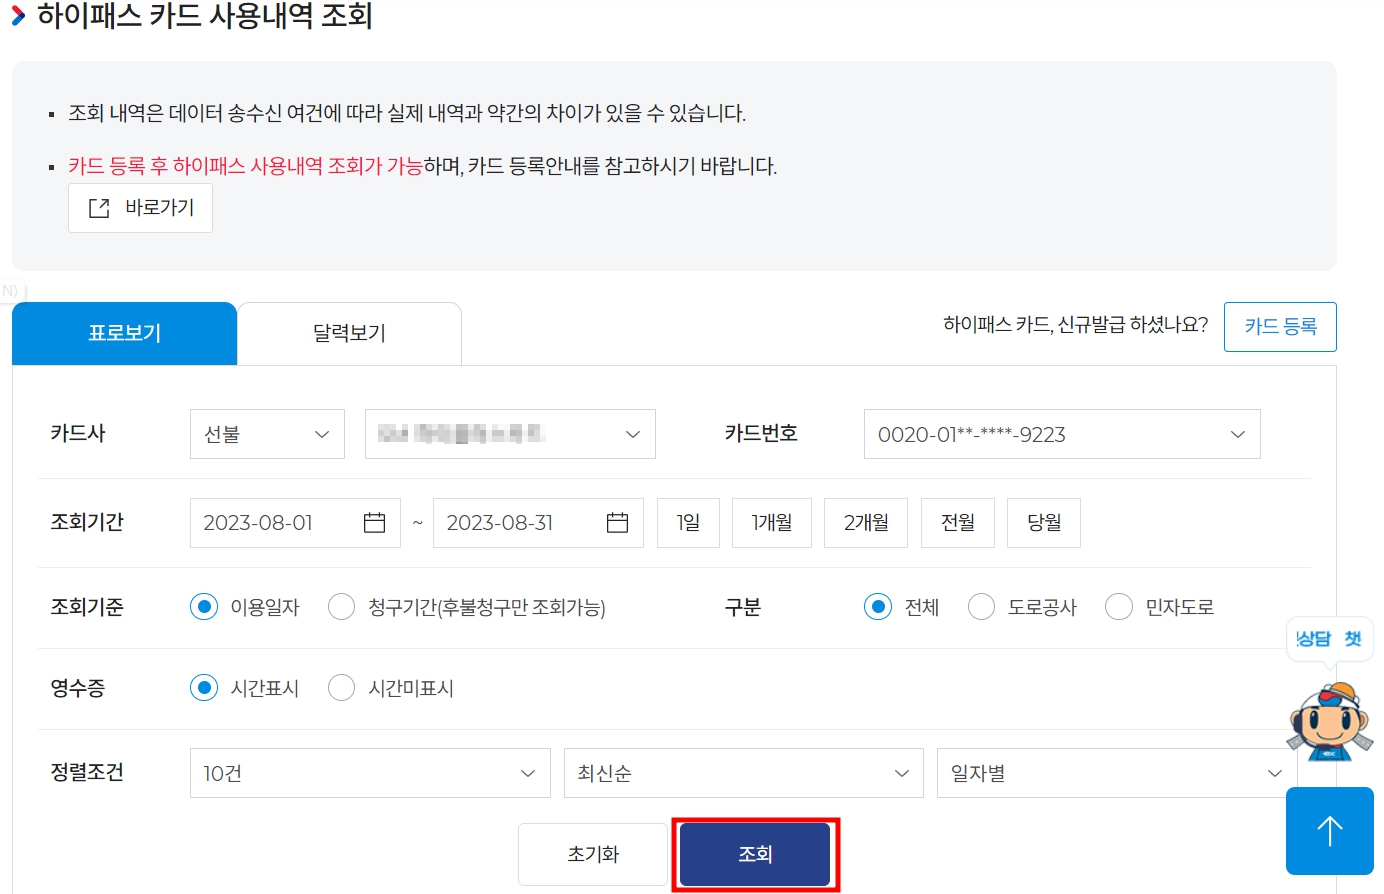1384x894 pixels.
Task: Open the 일자별 grouping dropdown
Action: tap(1116, 772)
